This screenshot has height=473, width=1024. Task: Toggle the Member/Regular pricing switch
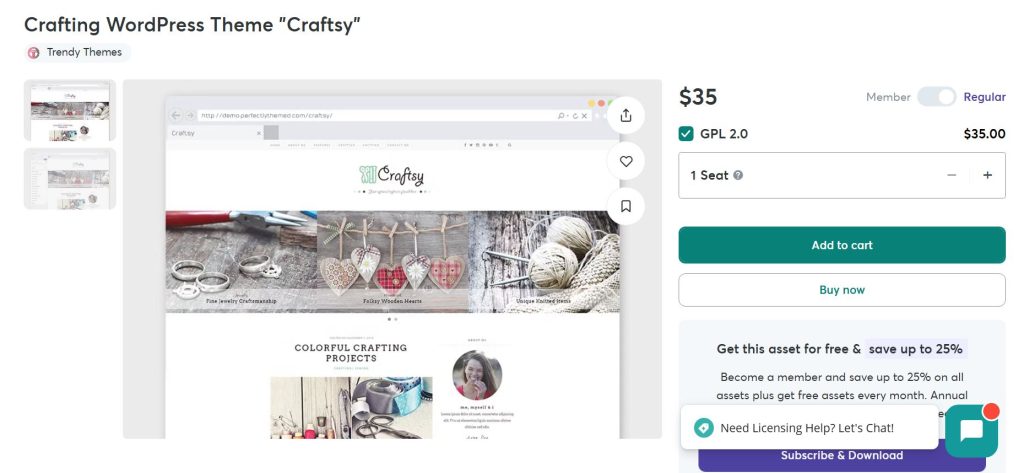click(936, 97)
